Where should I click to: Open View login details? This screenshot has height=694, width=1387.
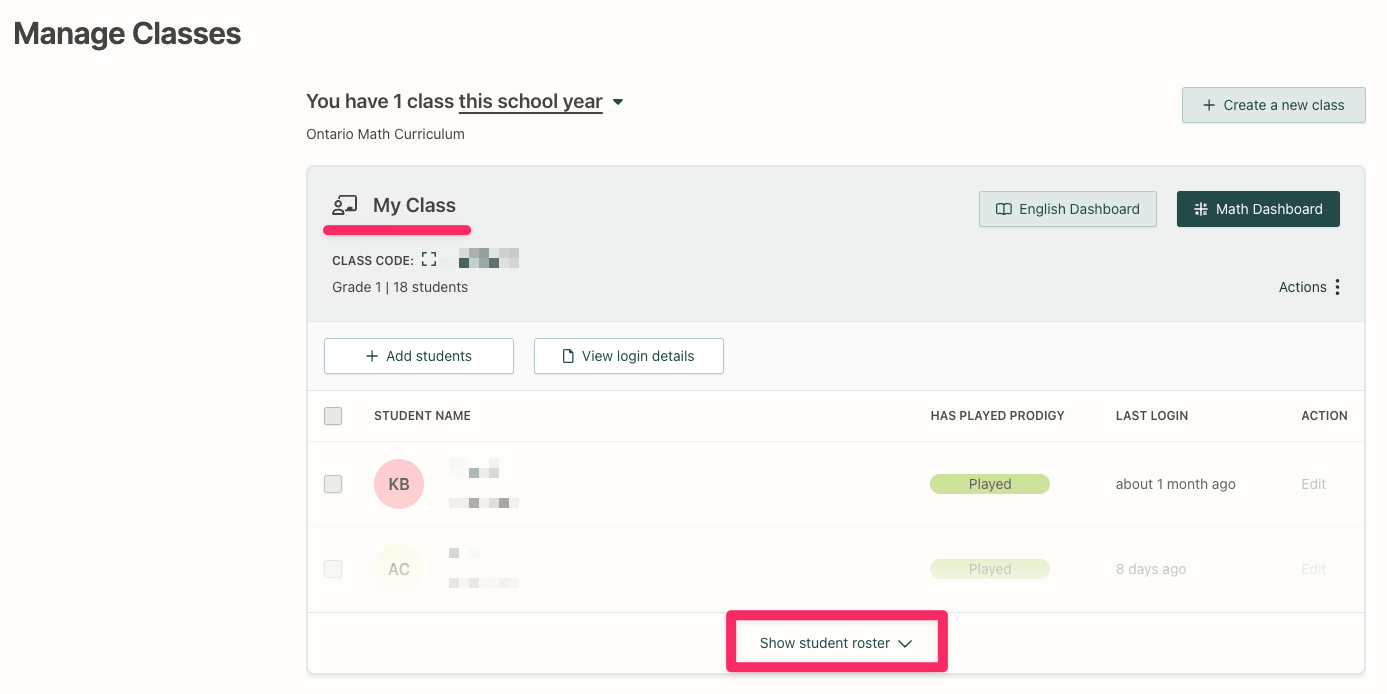628,355
